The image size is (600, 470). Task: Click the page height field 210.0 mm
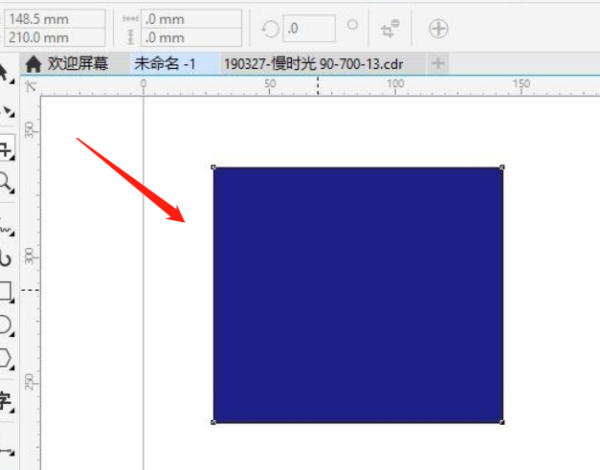[55, 37]
